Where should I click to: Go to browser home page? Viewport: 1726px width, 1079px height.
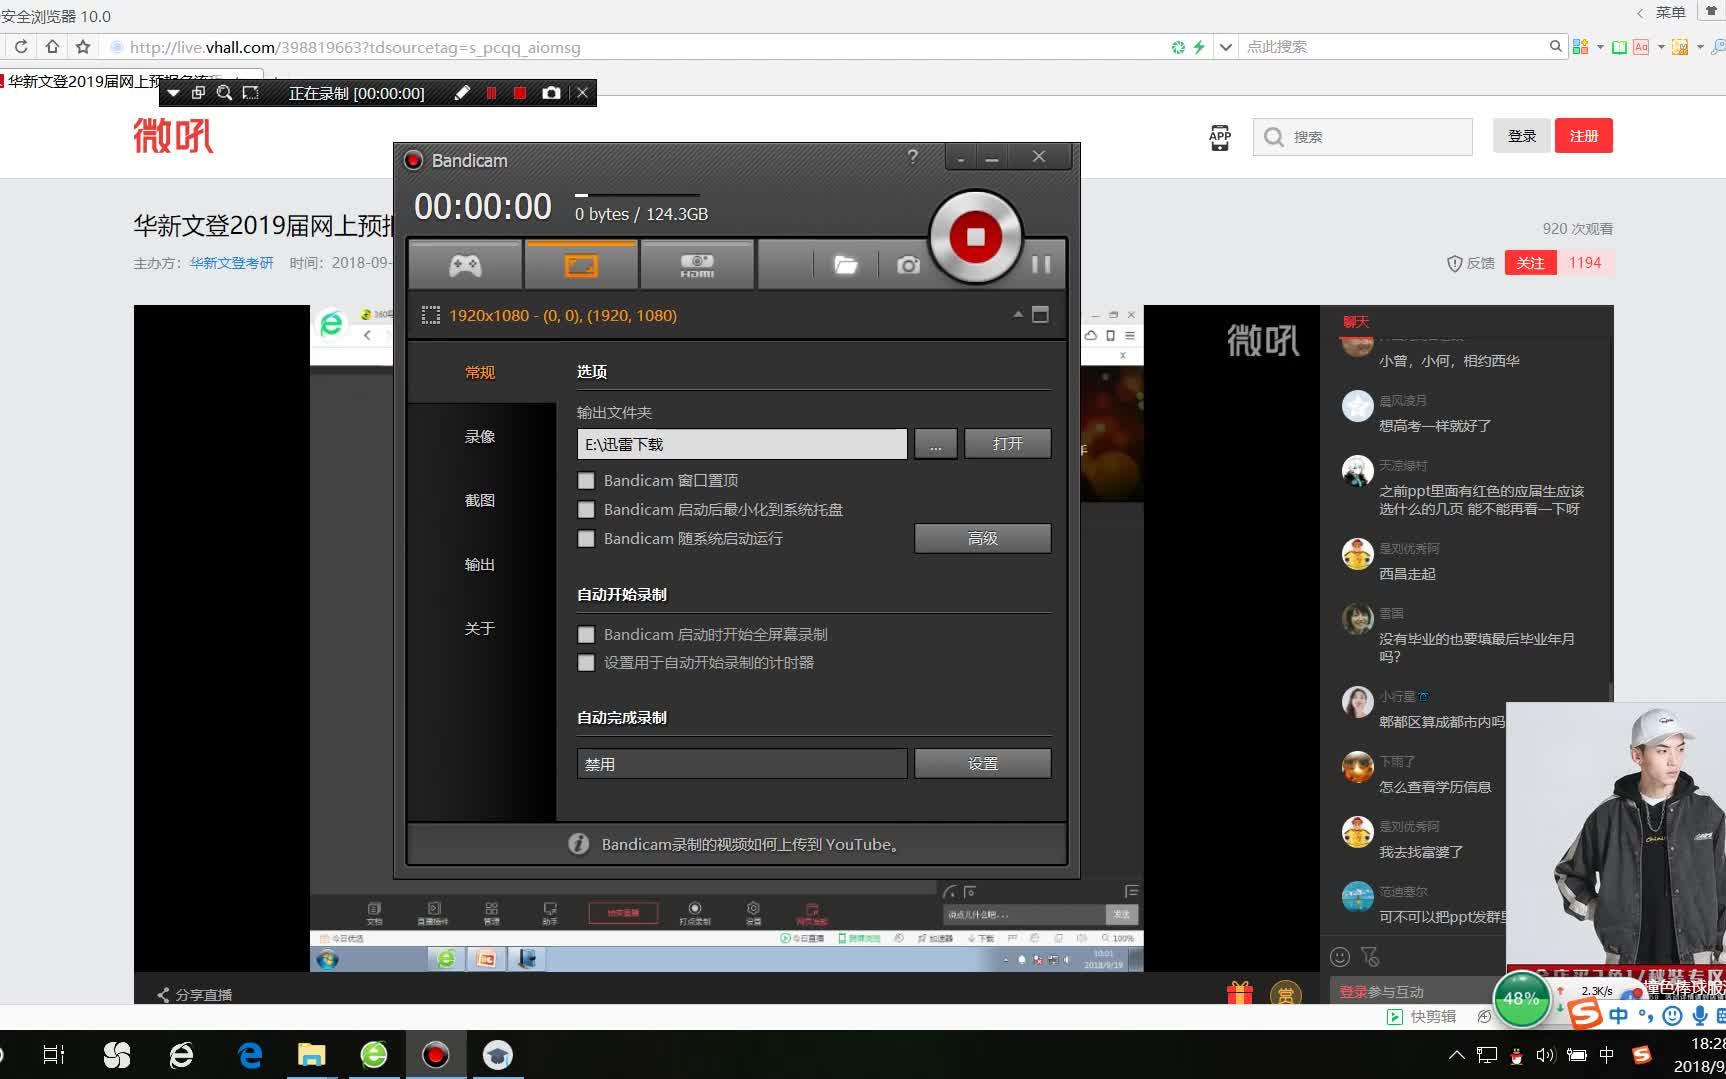52,47
